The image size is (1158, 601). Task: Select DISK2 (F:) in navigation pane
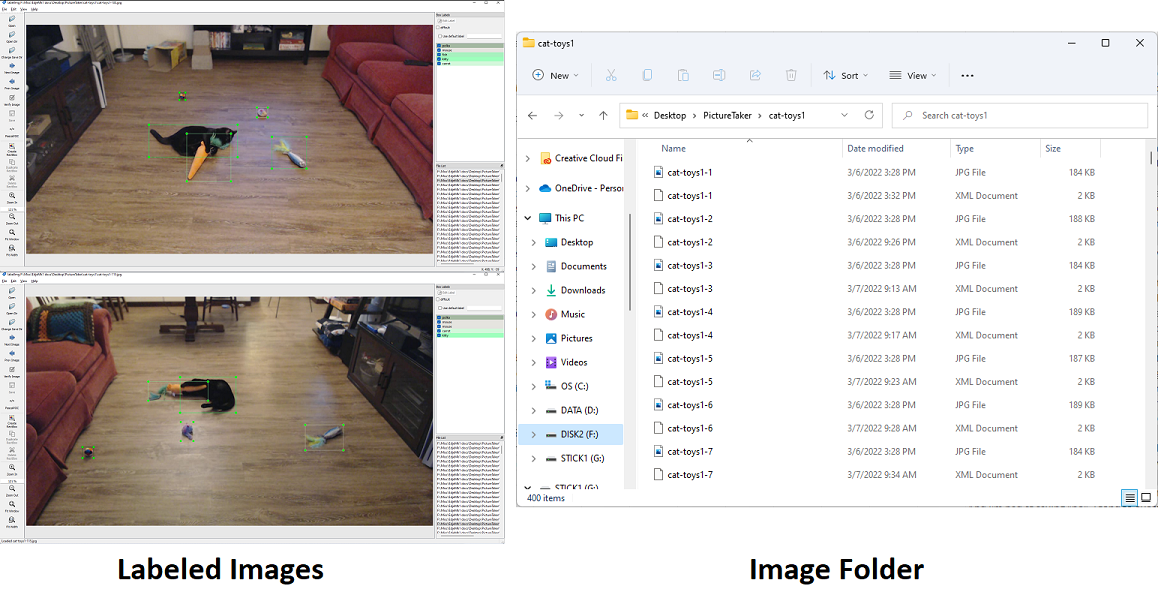click(571, 434)
